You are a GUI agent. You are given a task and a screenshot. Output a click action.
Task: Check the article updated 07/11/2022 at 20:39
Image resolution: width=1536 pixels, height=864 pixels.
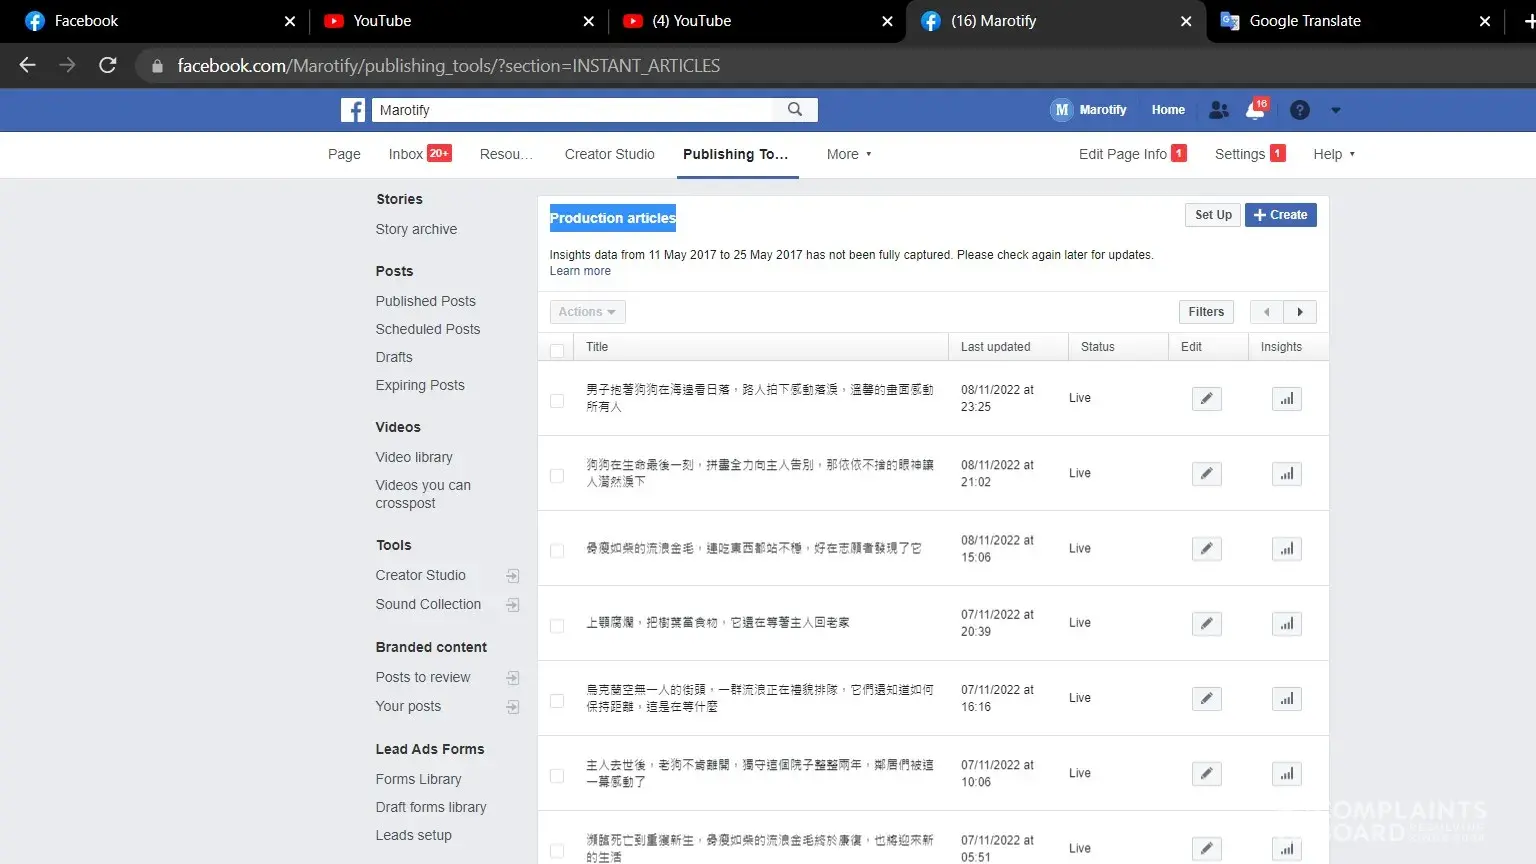557,626
